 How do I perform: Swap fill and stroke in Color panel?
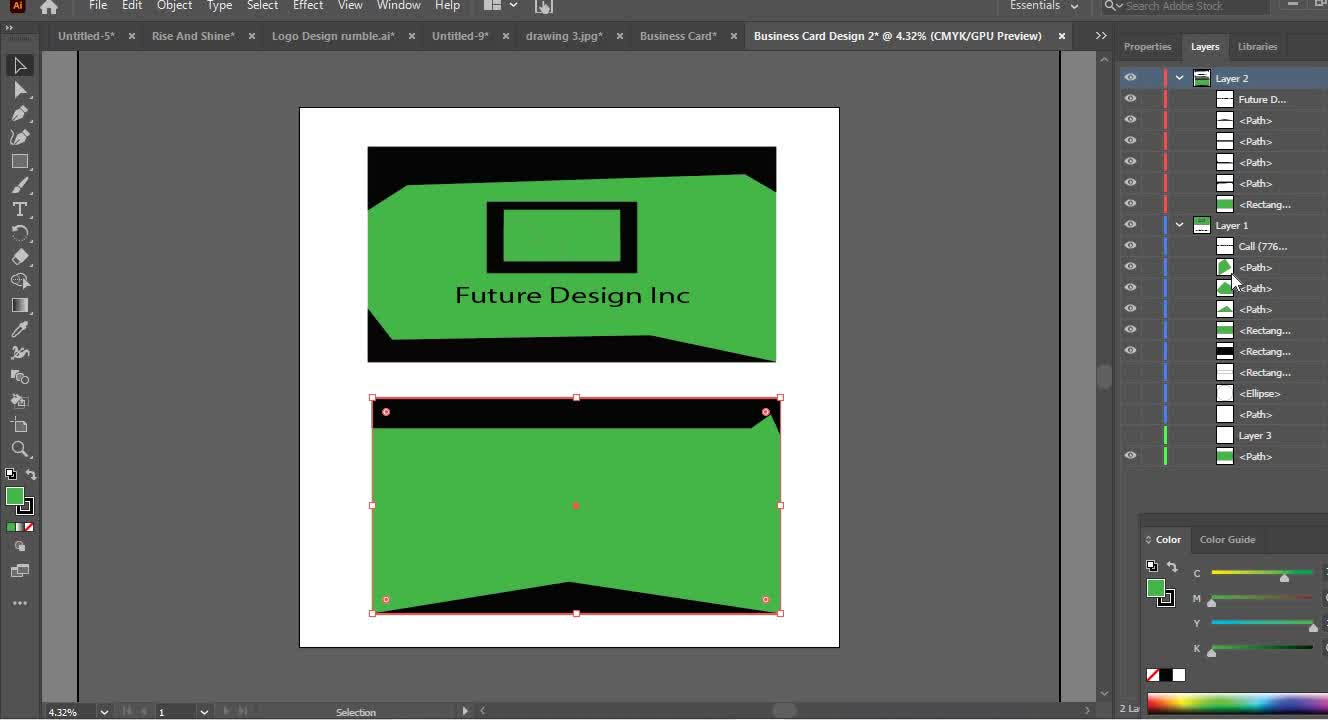1172,567
